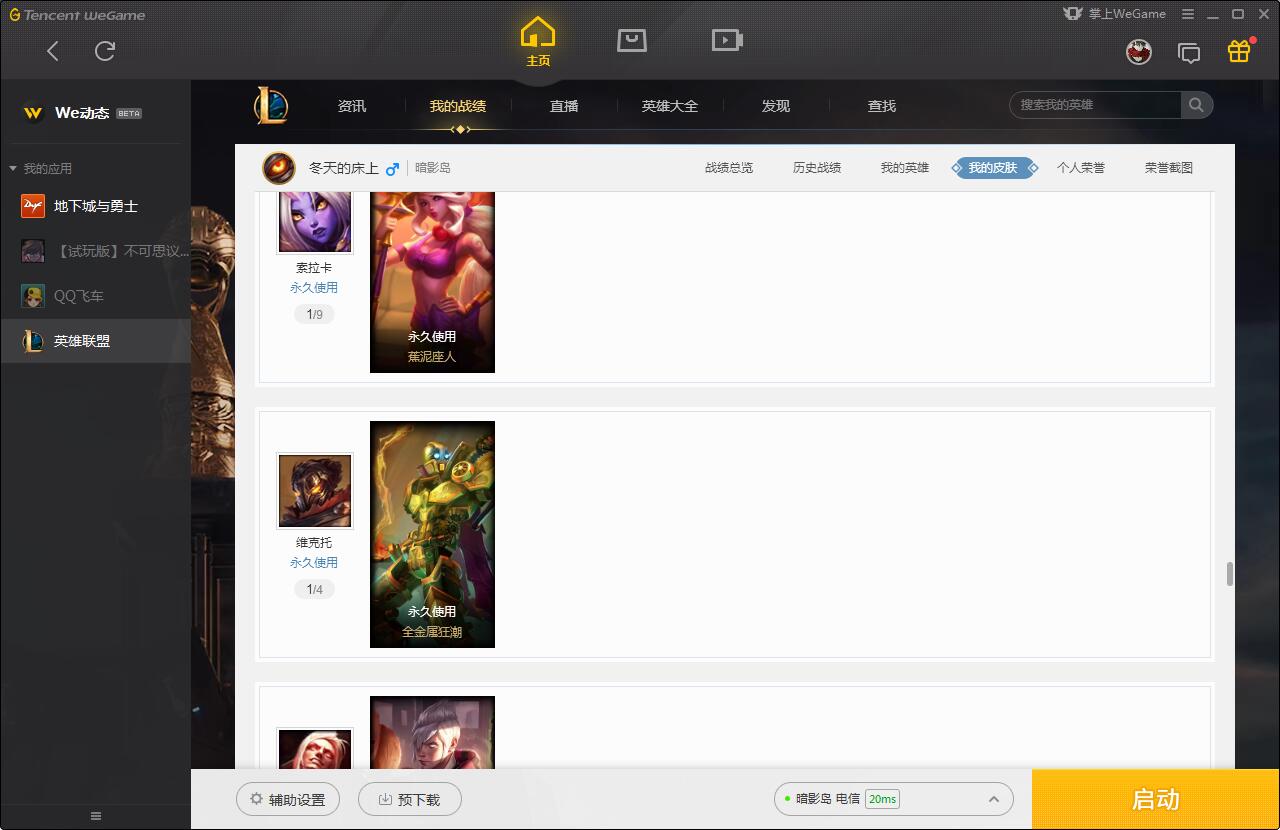The image size is (1280, 830).
Task: Click the male gender icon
Action: 392,168
